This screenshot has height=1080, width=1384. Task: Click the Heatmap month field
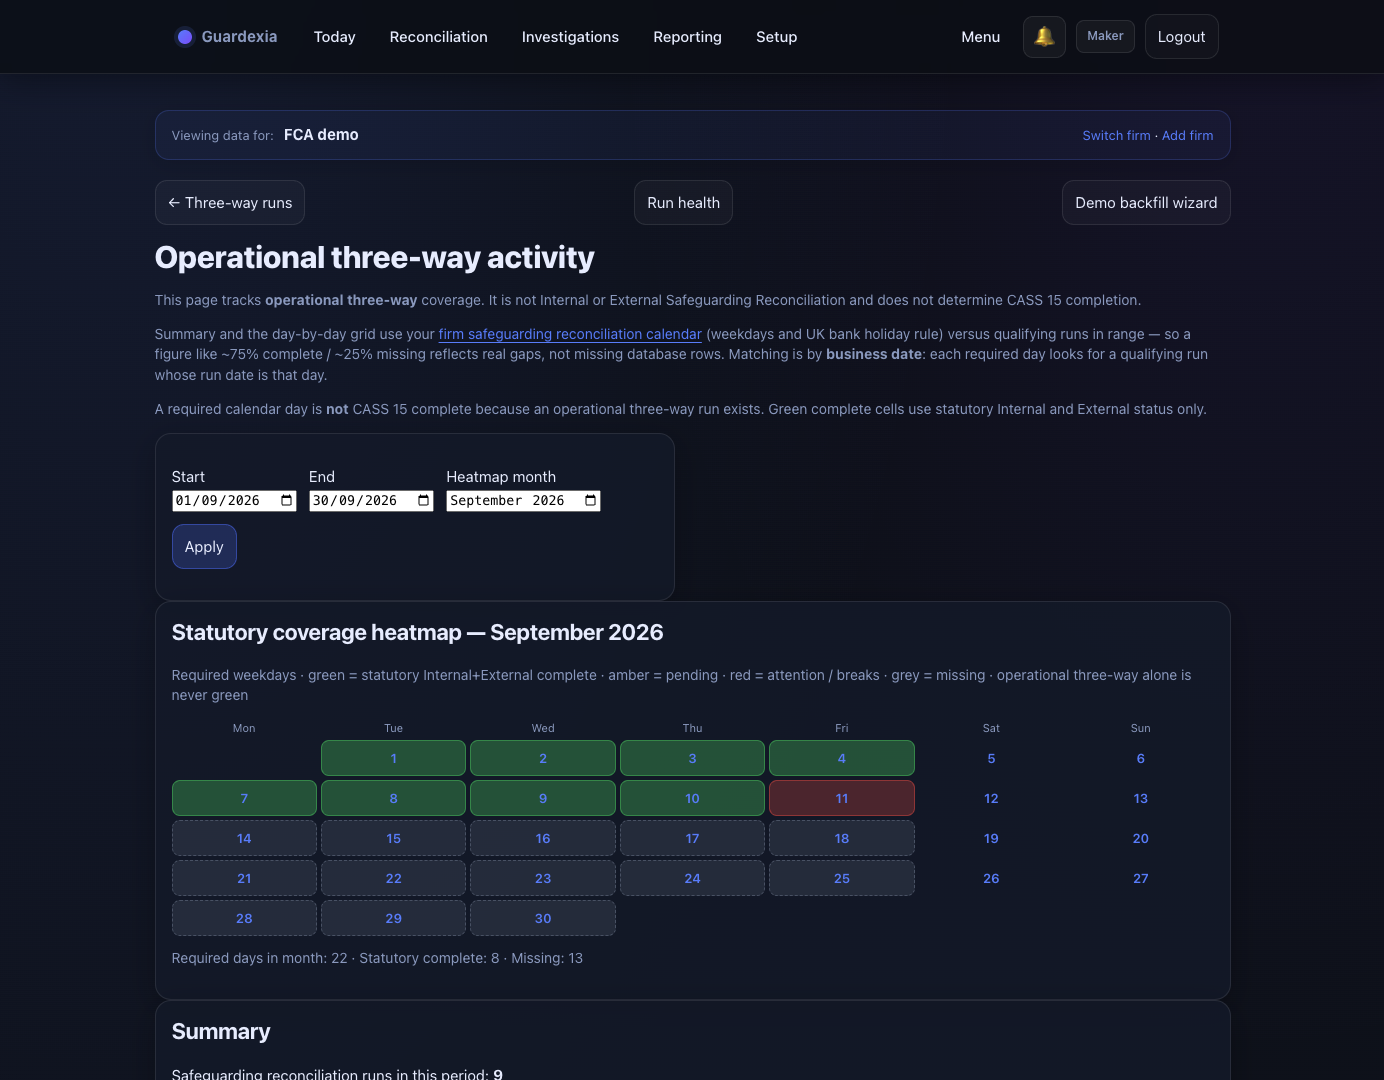(523, 500)
